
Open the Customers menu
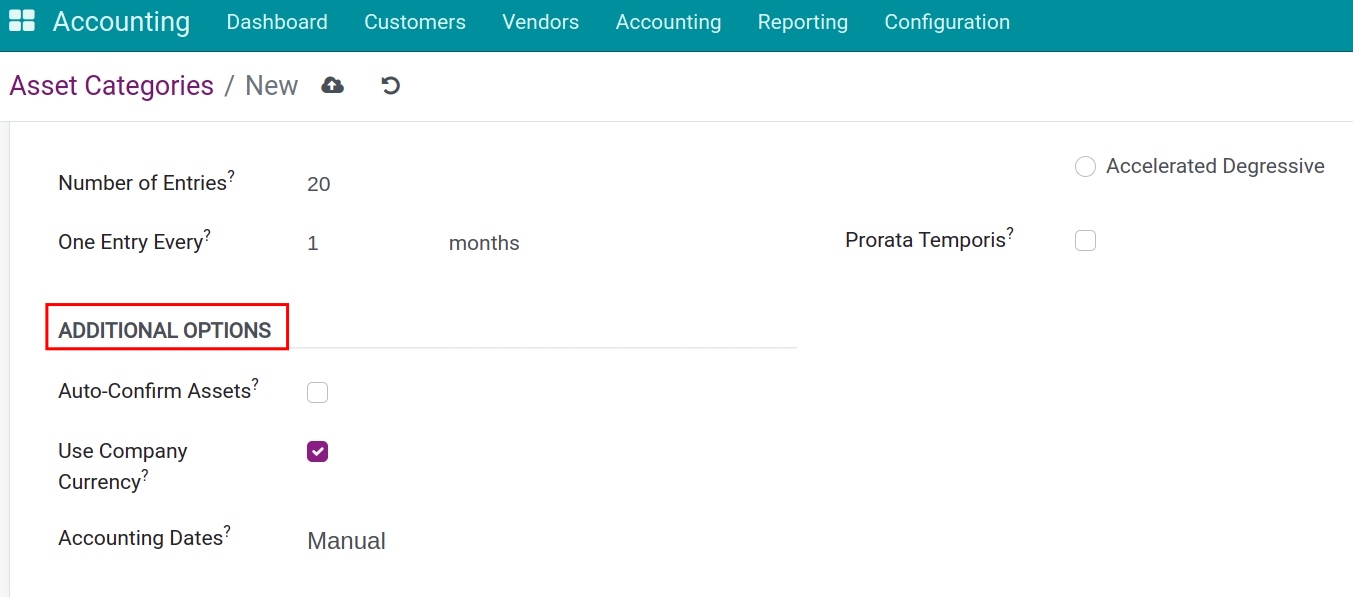[x=414, y=22]
